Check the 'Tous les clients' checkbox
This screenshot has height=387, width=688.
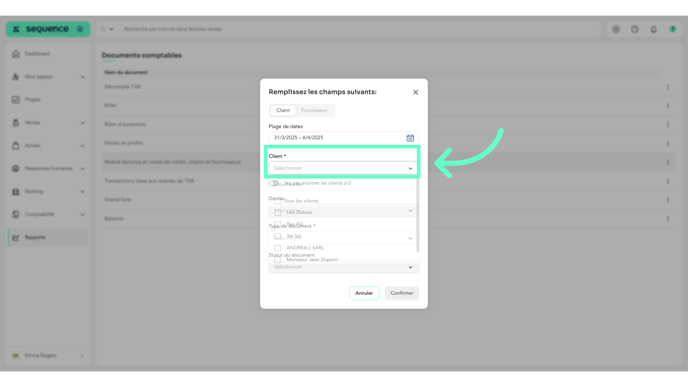point(277,201)
